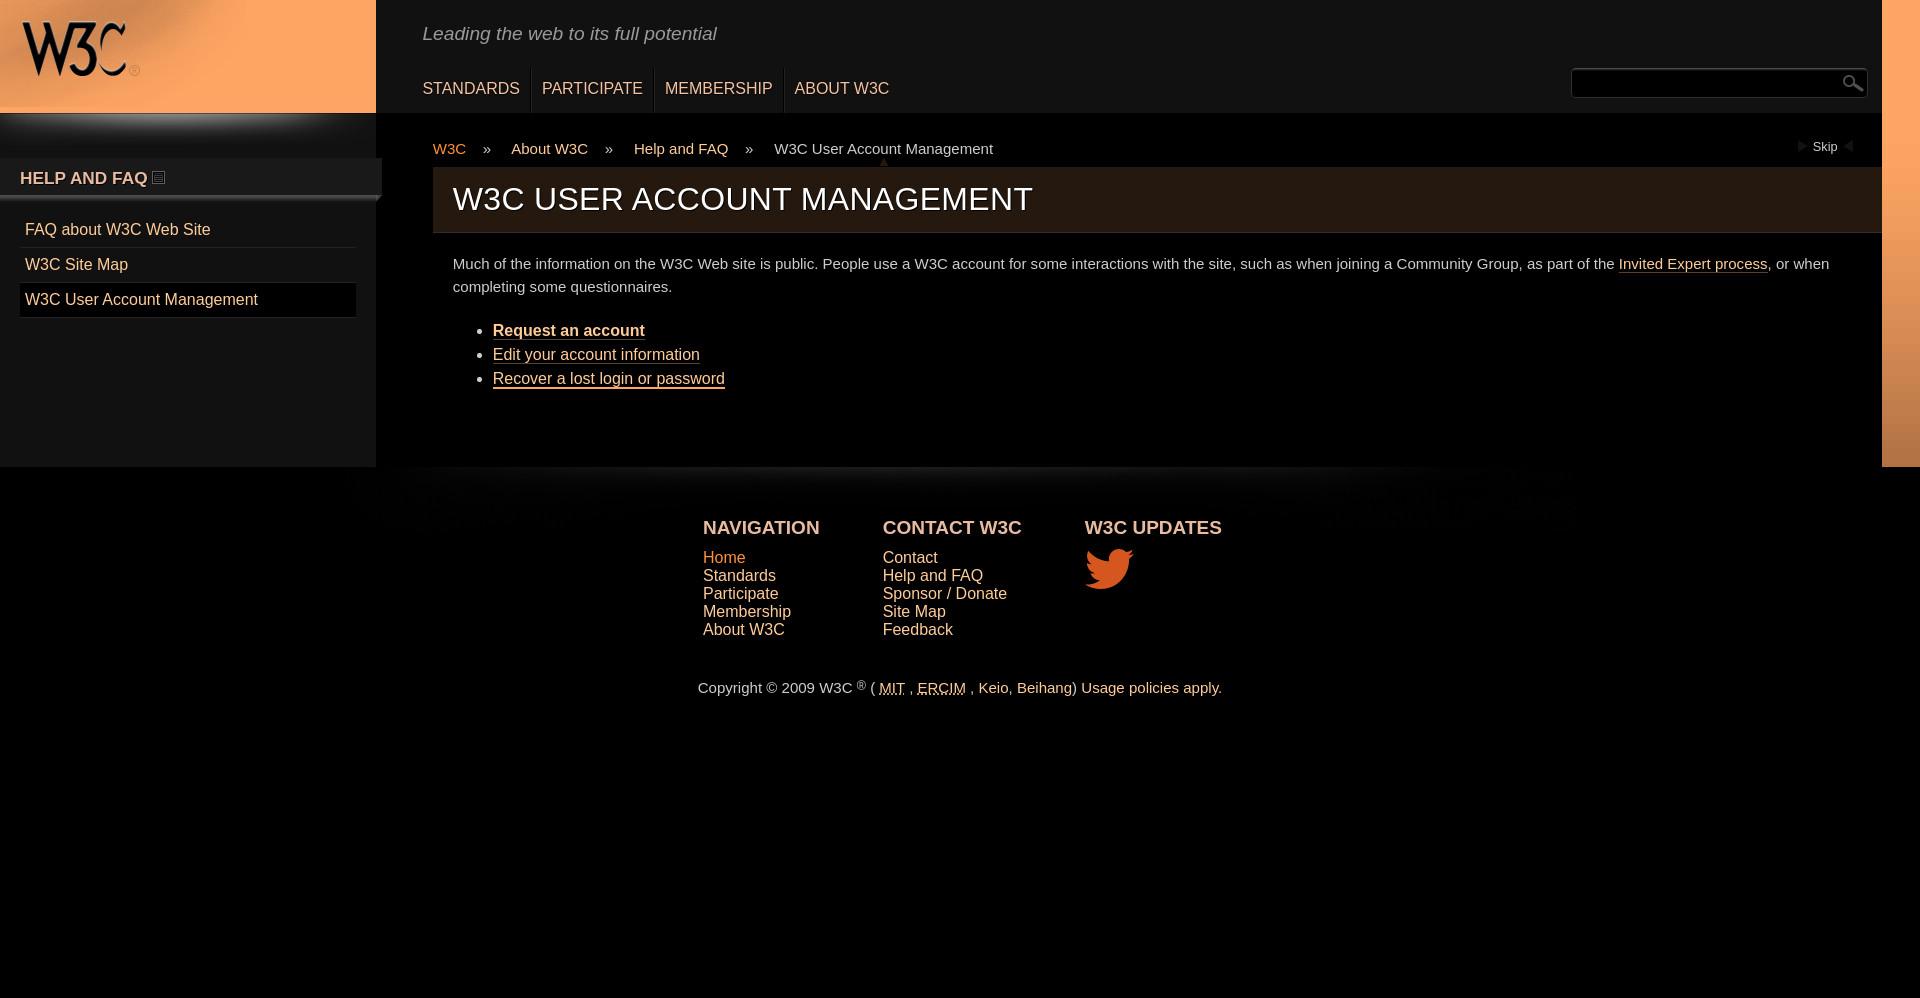Click the Skip link
The height and width of the screenshot is (998, 1920).
[1824, 147]
